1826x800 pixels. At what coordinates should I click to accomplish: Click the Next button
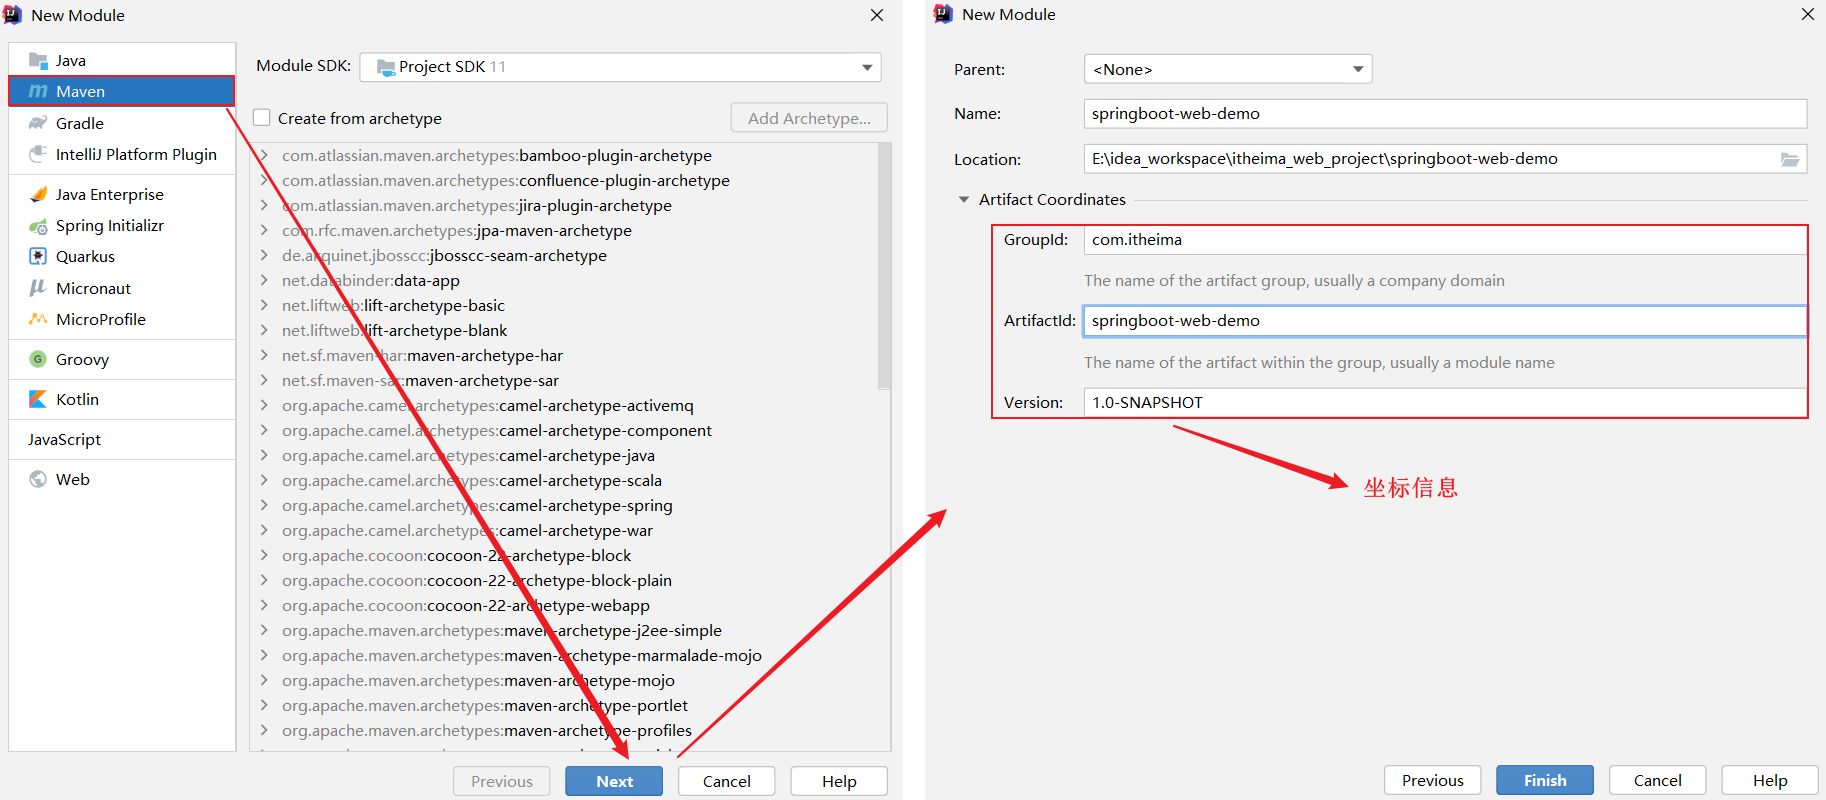tap(614, 781)
